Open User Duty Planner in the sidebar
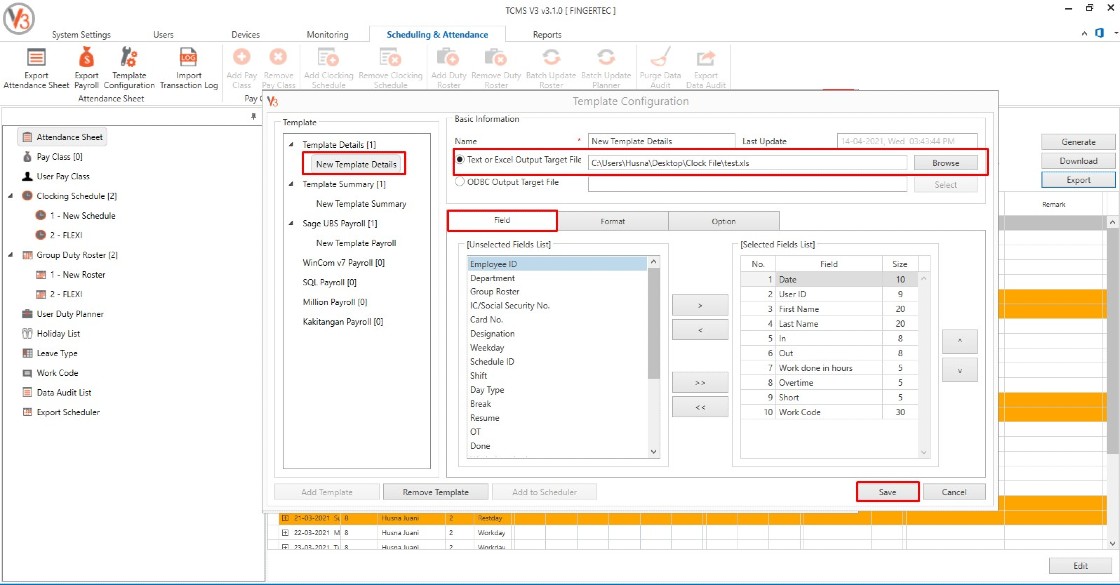1120x585 pixels. pyautogui.click(x=63, y=314)
